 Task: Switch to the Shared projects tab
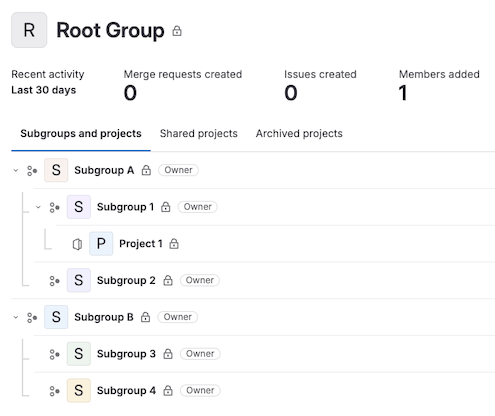(x=199, y=133)
